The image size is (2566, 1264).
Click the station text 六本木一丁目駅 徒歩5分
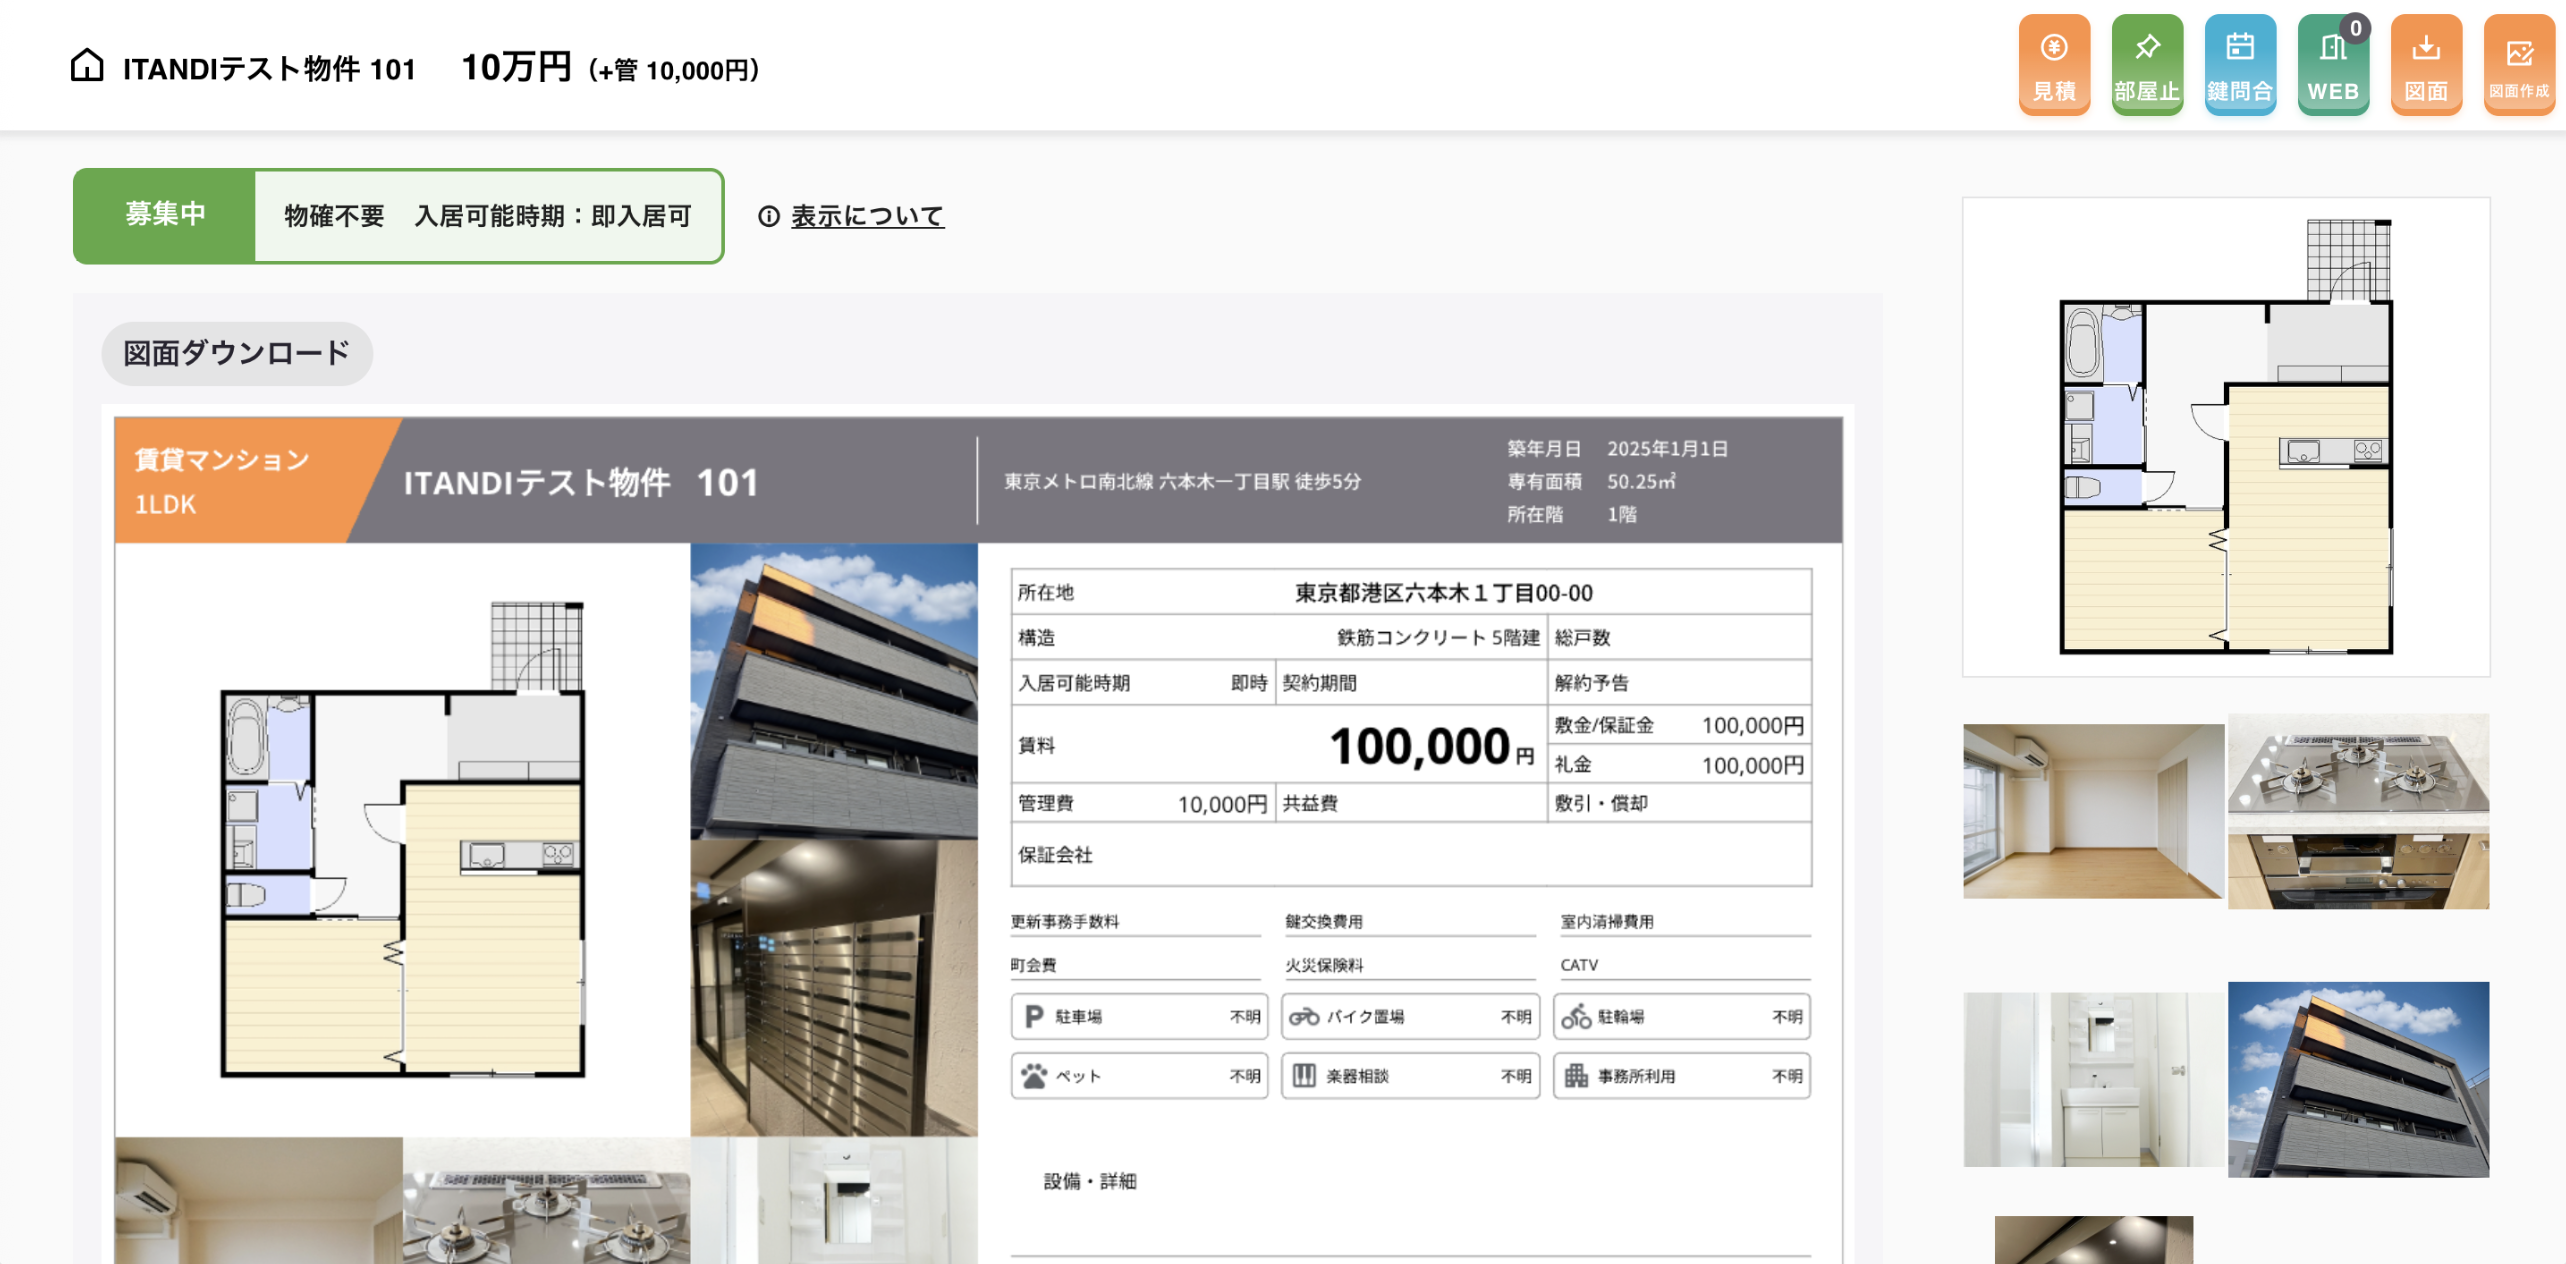tap(1259, 482)
